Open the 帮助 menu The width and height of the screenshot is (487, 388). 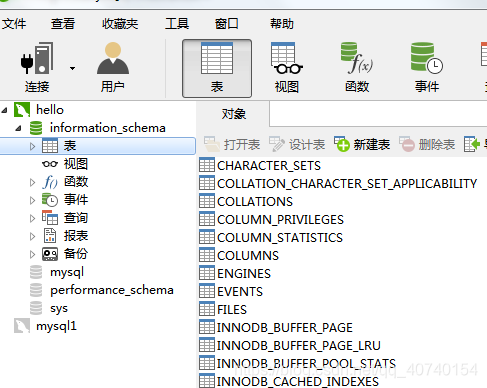[282, 24]
